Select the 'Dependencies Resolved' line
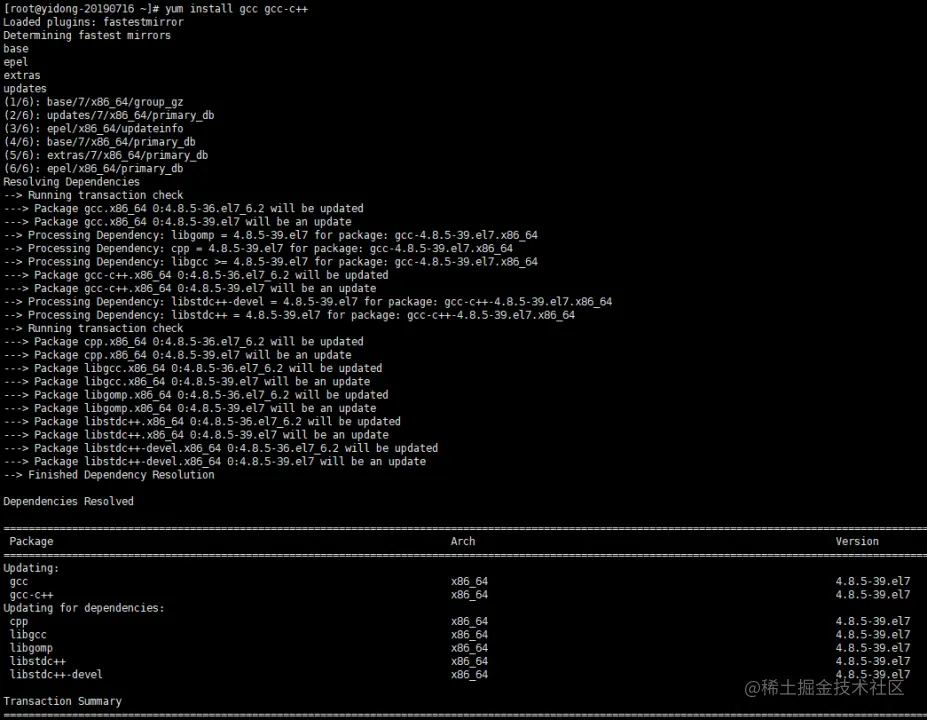This screenshot has width=927, height=720. 69,501
